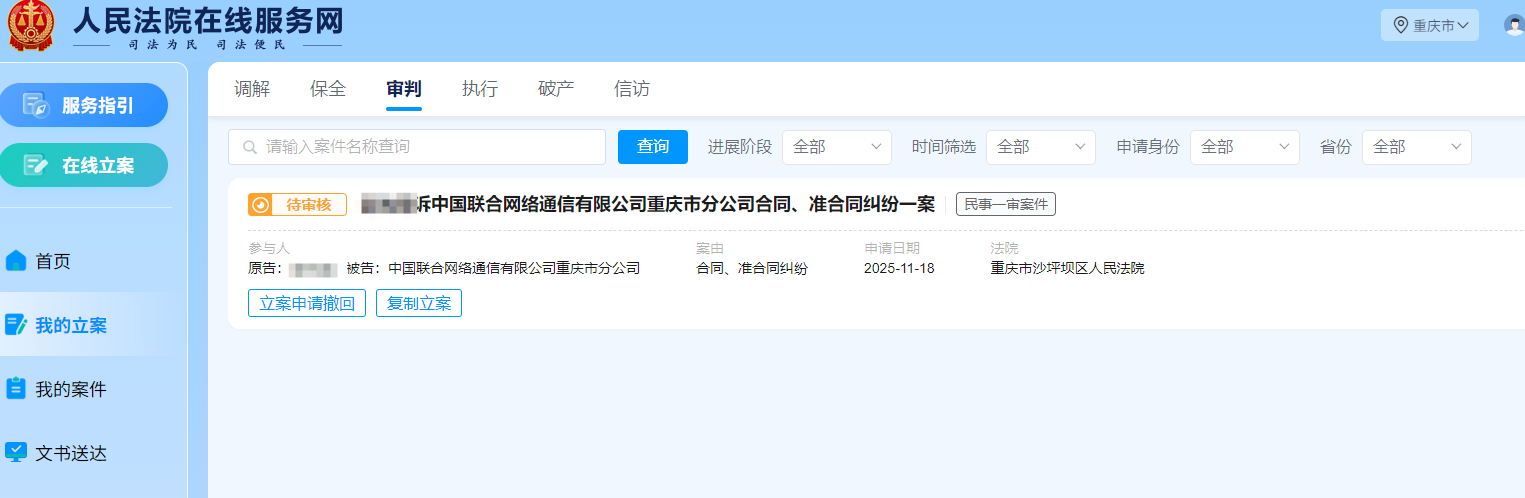Click the 服务指引 document icon
Viewport: 1525px width, 498px height.
click(36, 105)
